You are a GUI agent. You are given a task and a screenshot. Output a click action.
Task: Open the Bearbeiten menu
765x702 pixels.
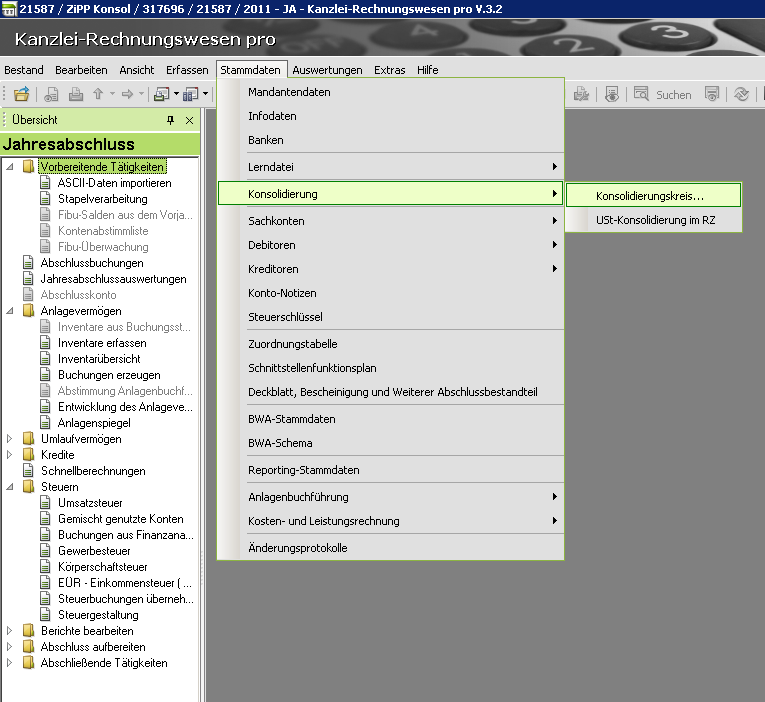tap(81, 70)
